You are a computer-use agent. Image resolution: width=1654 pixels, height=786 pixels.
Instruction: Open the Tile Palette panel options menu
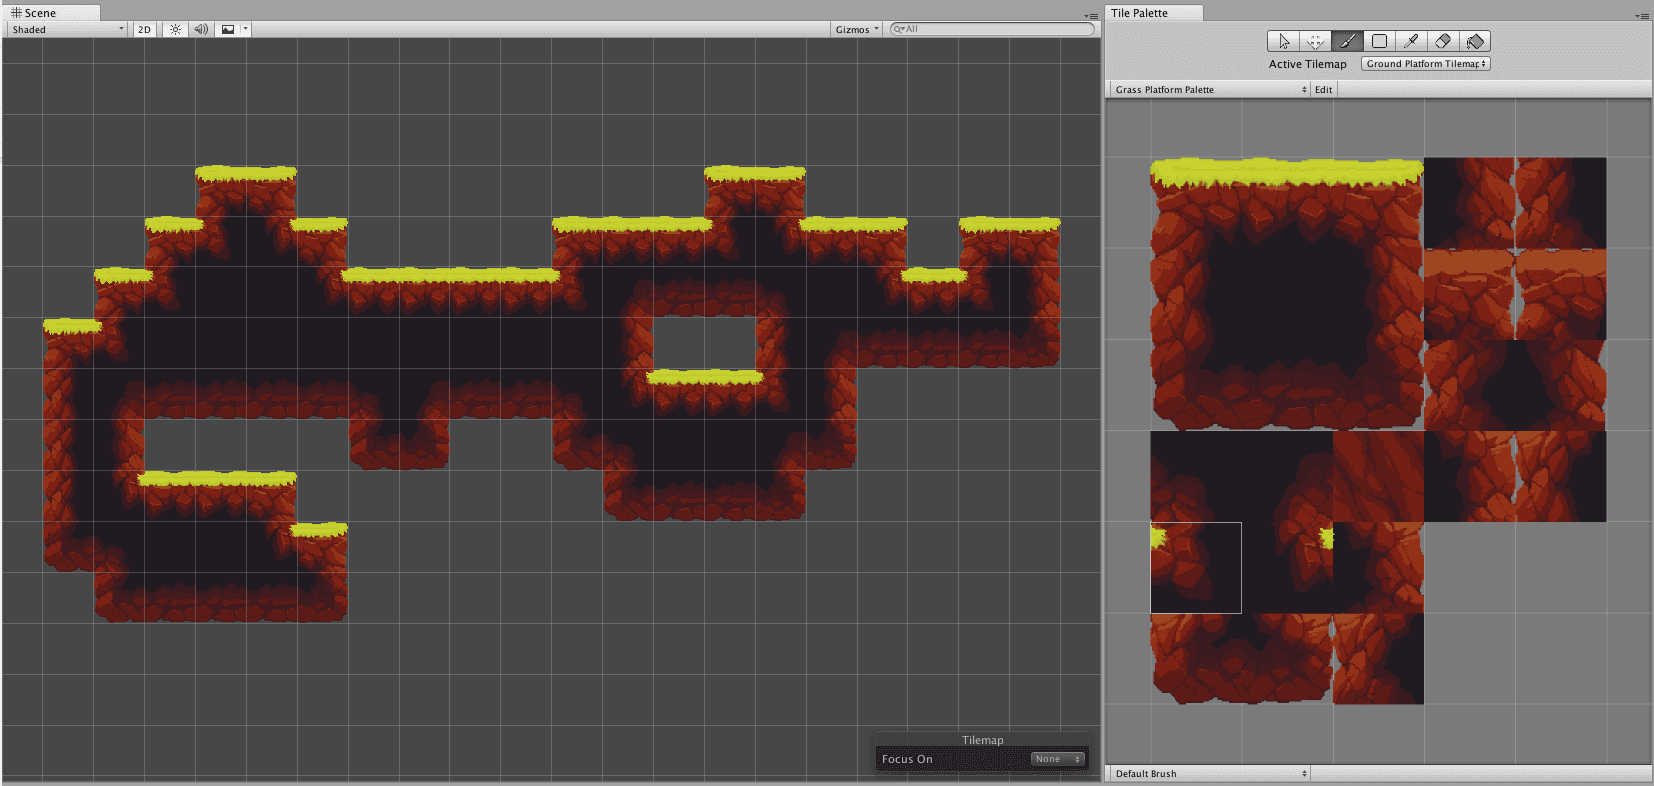(1642, 16)
